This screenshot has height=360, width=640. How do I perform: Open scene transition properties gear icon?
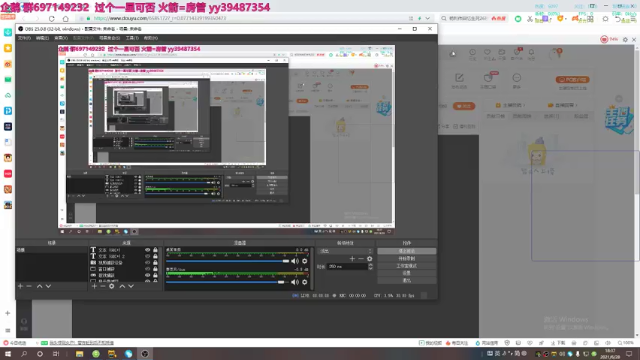tap(369, 259)
